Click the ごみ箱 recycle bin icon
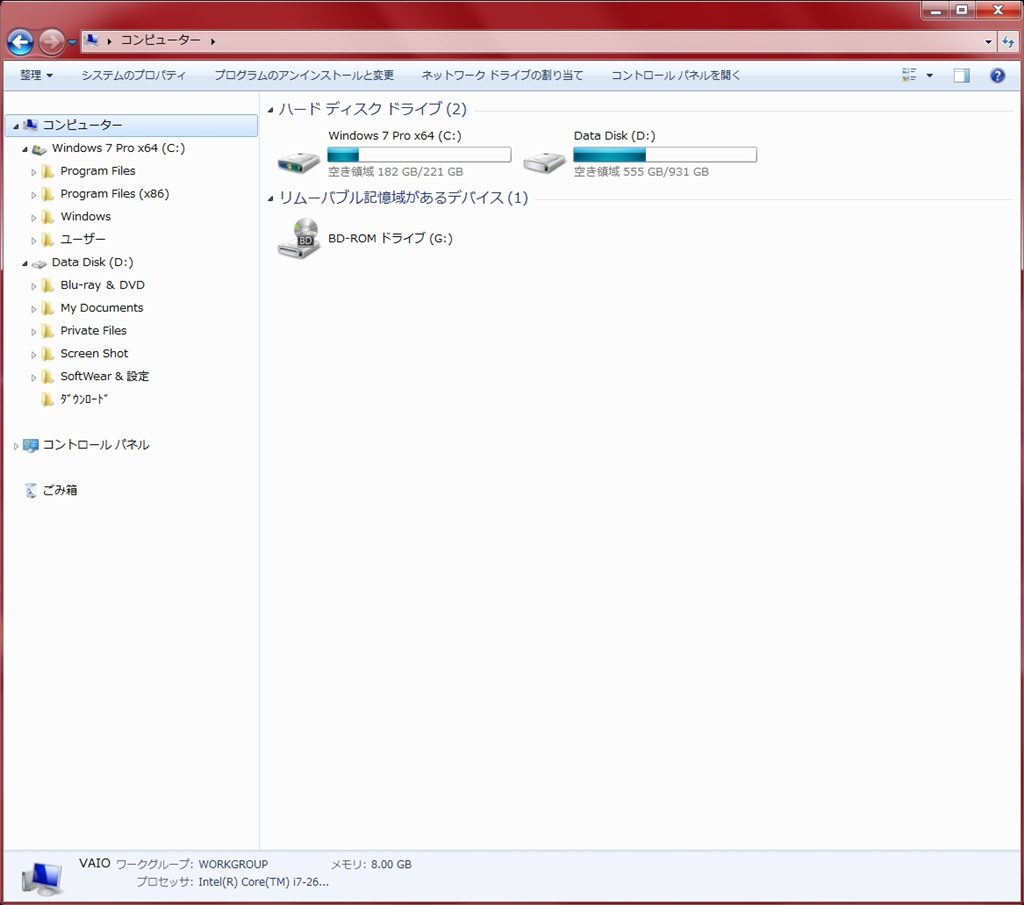The image size is (1024, 905). [31, 490]
